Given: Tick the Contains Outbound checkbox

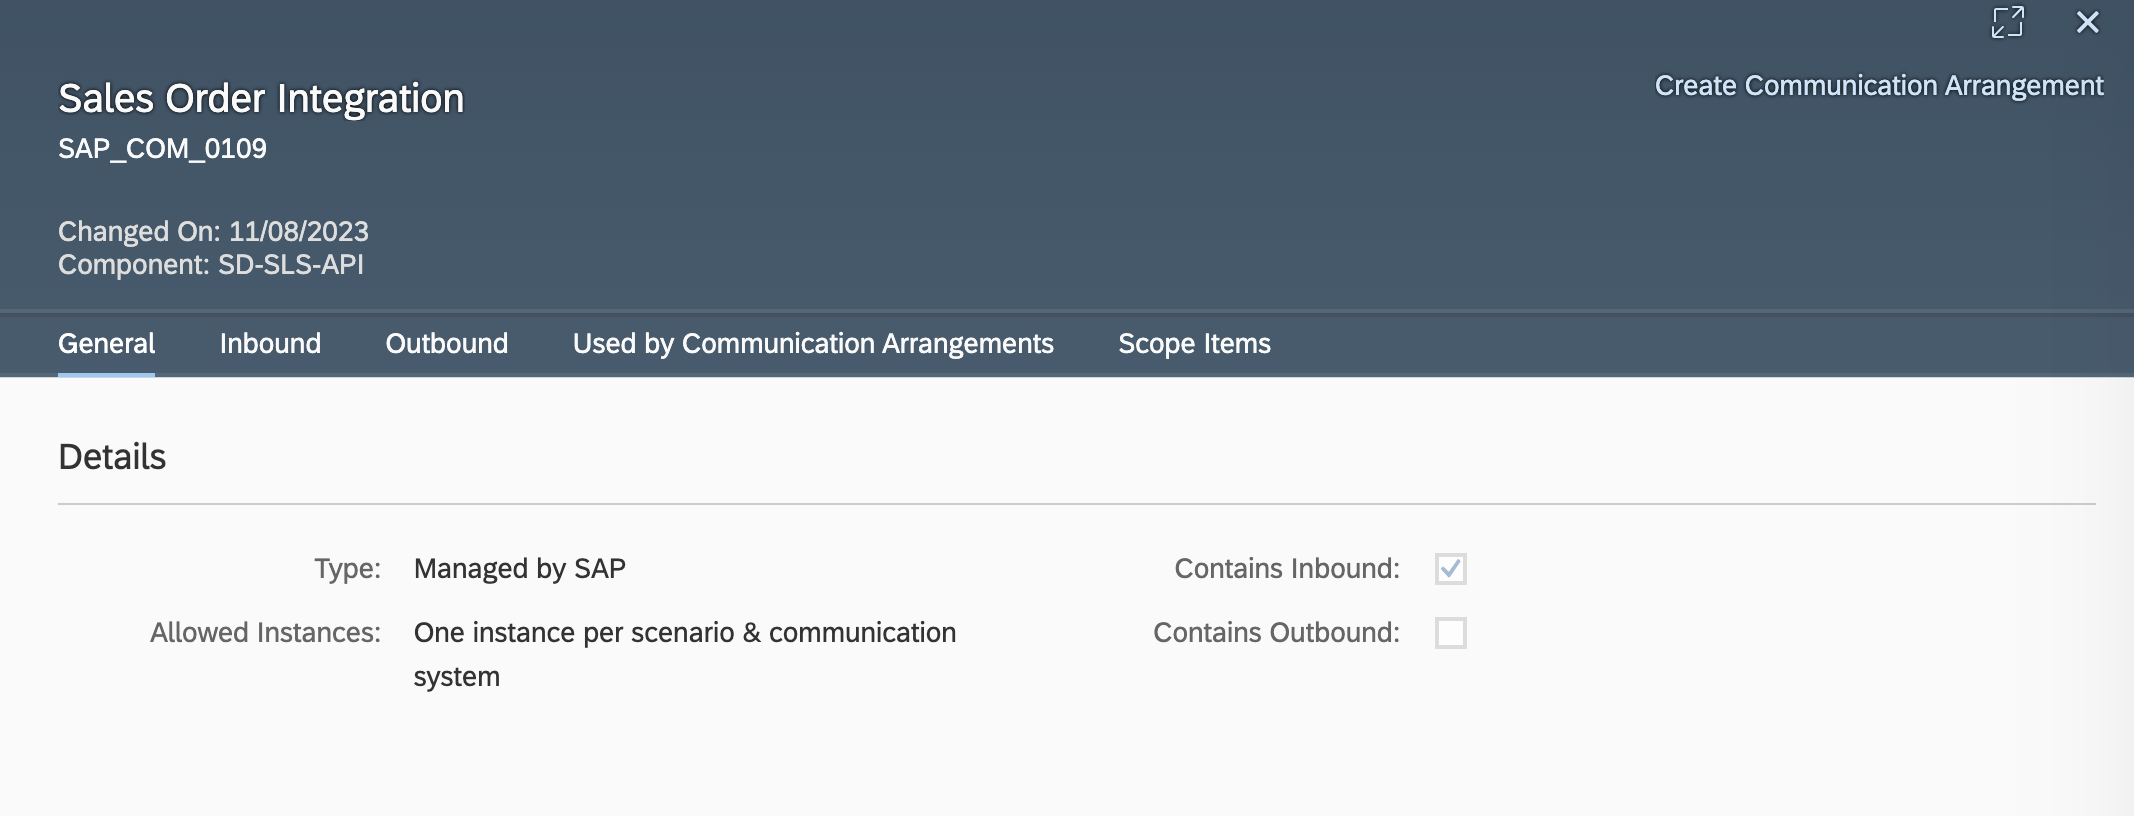Looking at the screenshot, I should click(x=1450, y=633).
